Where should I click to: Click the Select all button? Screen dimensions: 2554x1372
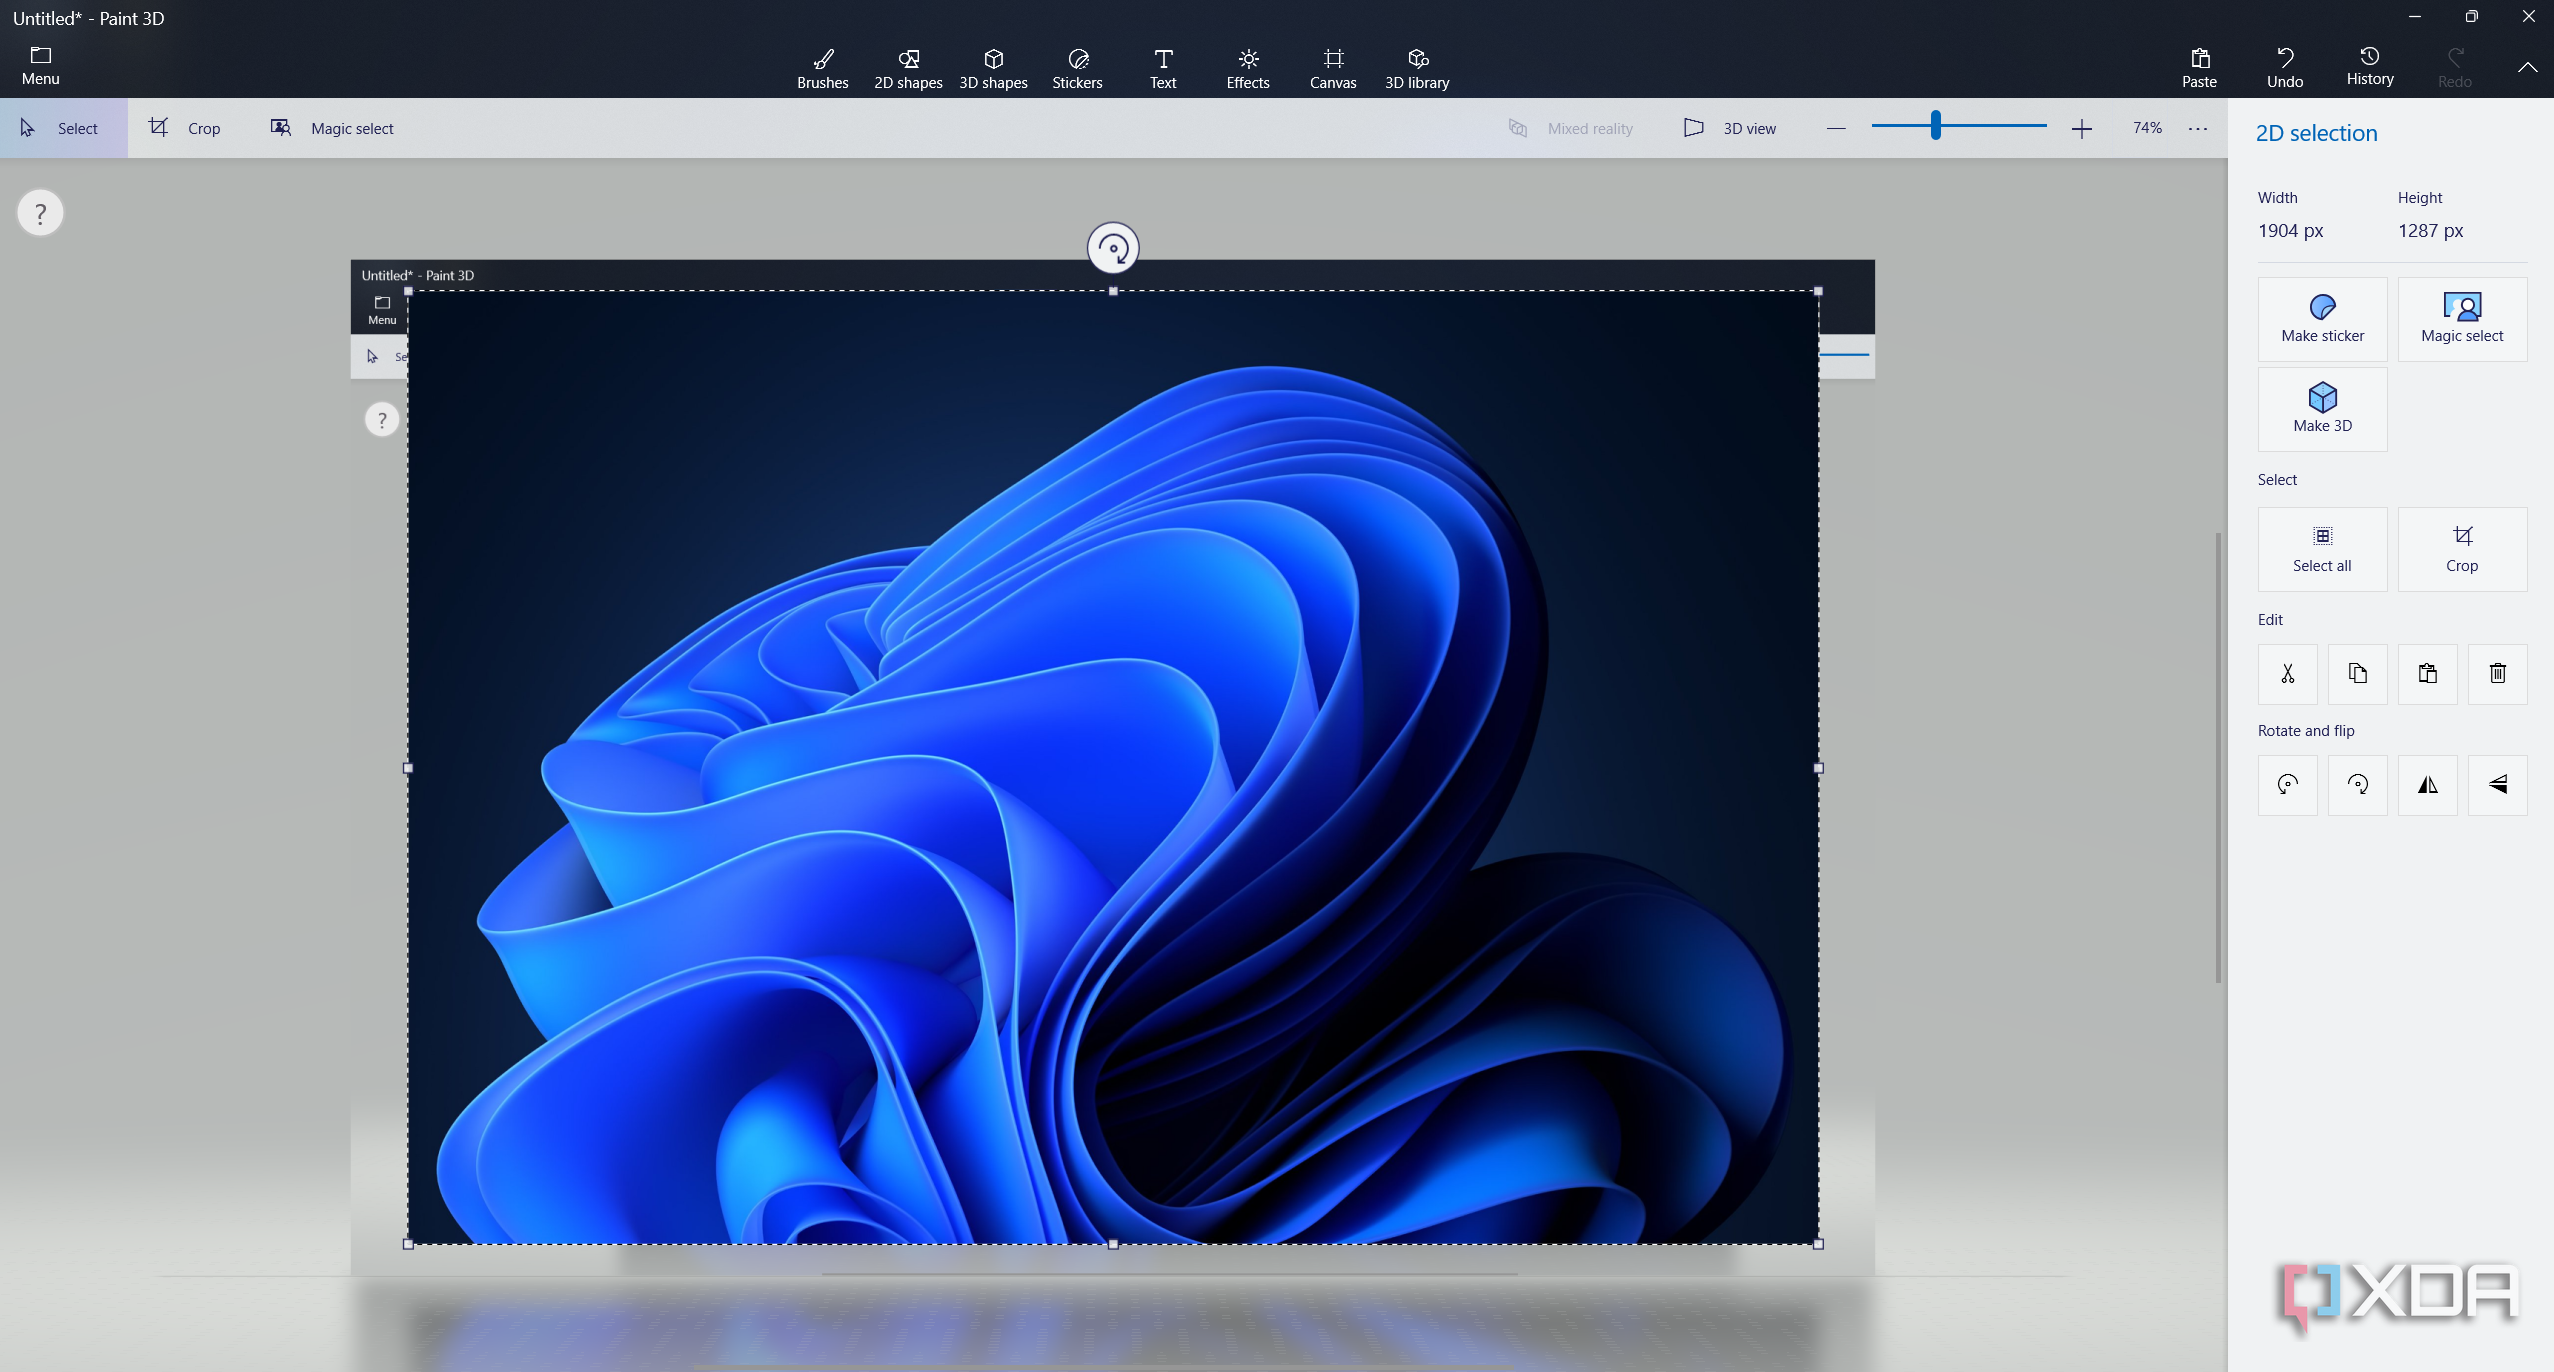pyautogui.click(x=2322, y=549)
